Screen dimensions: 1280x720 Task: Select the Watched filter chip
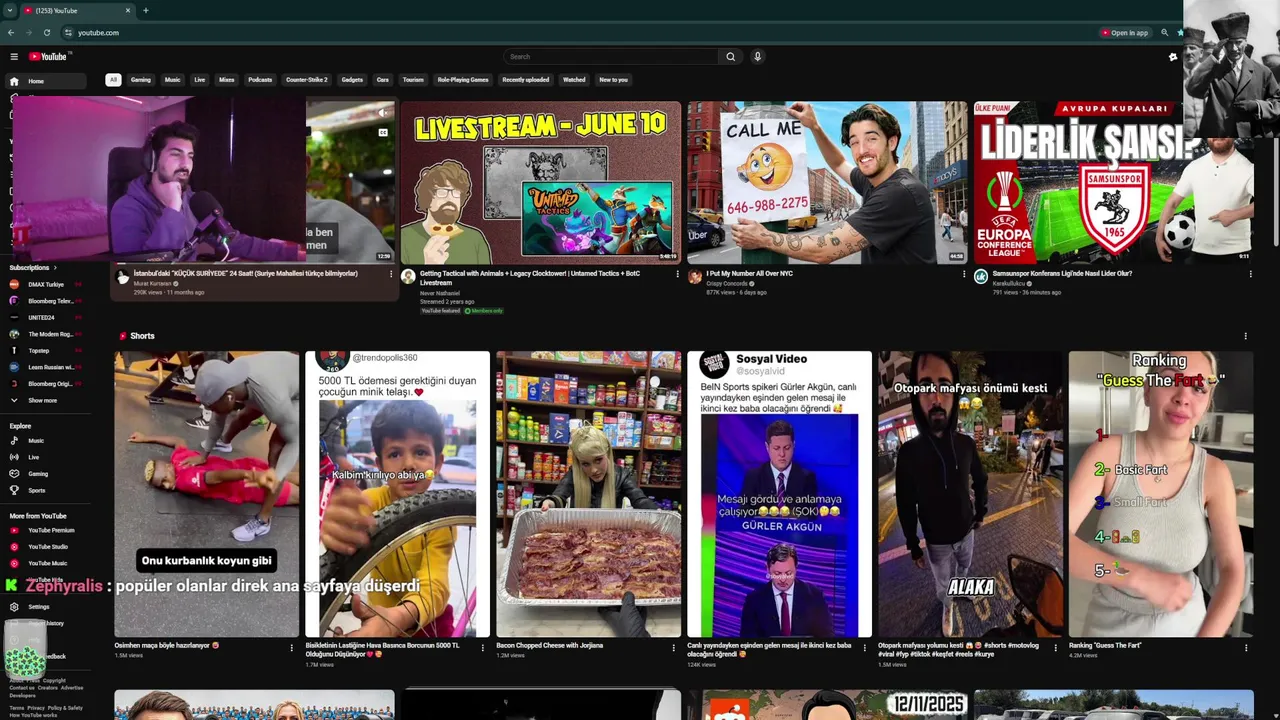(x=574, y=80)
